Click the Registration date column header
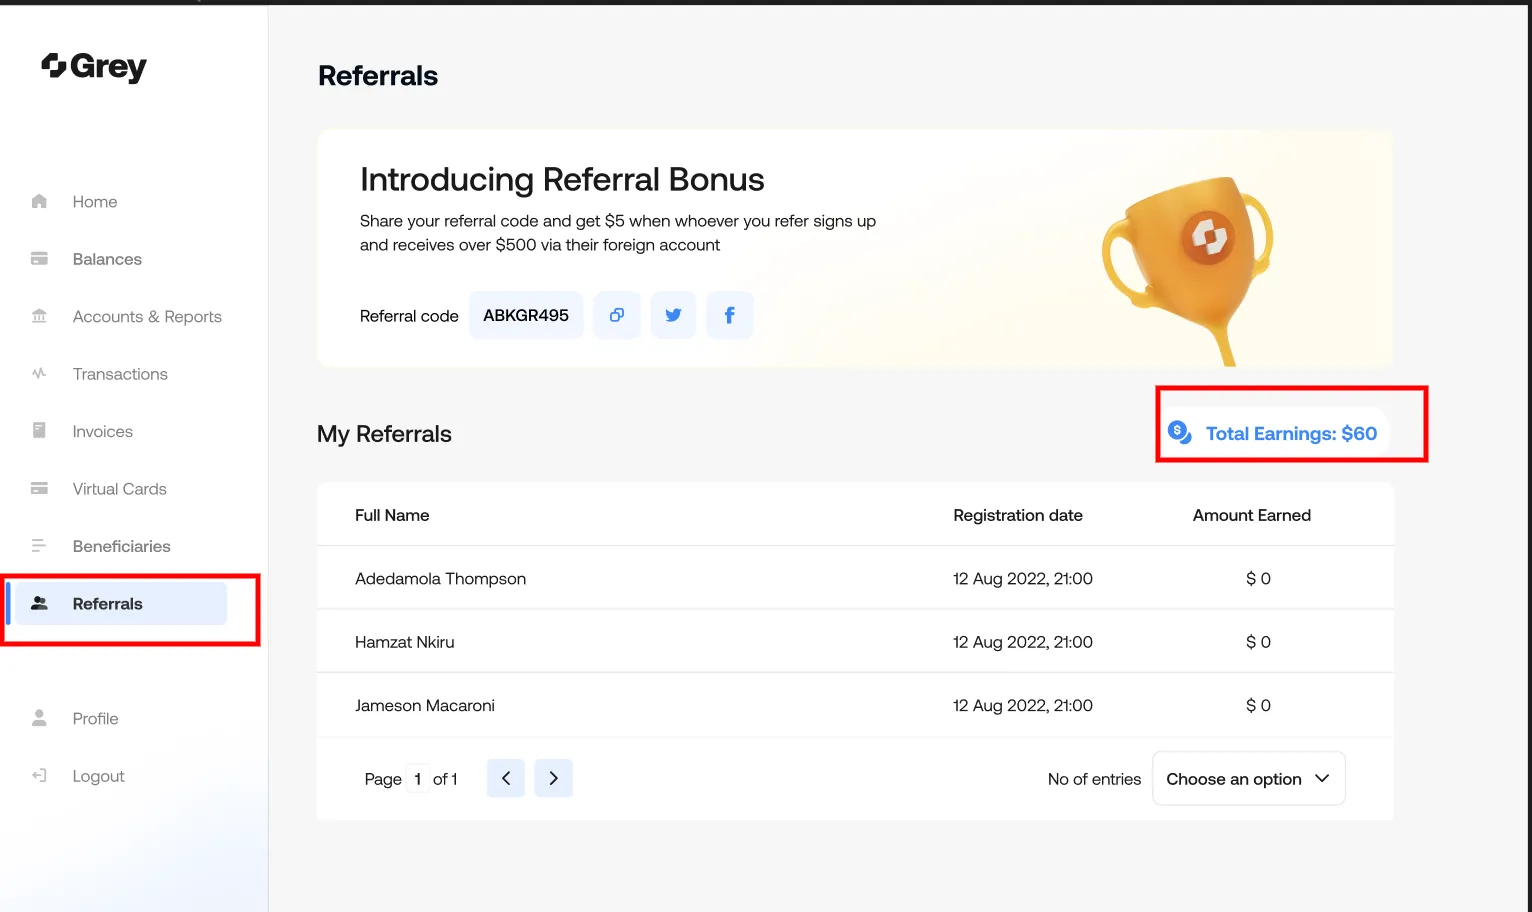The width and height of the screenshot is (1532, 912). [x=1018, y=516]
